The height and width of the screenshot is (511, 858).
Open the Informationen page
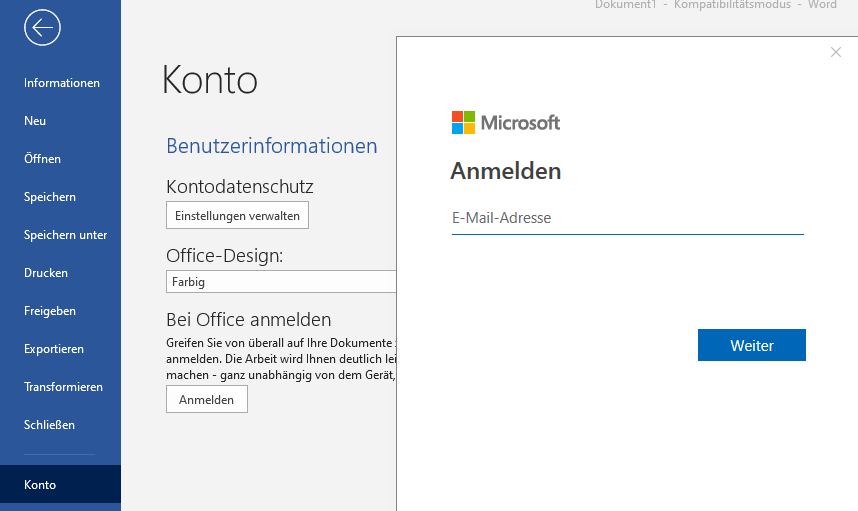pos(60,83)
